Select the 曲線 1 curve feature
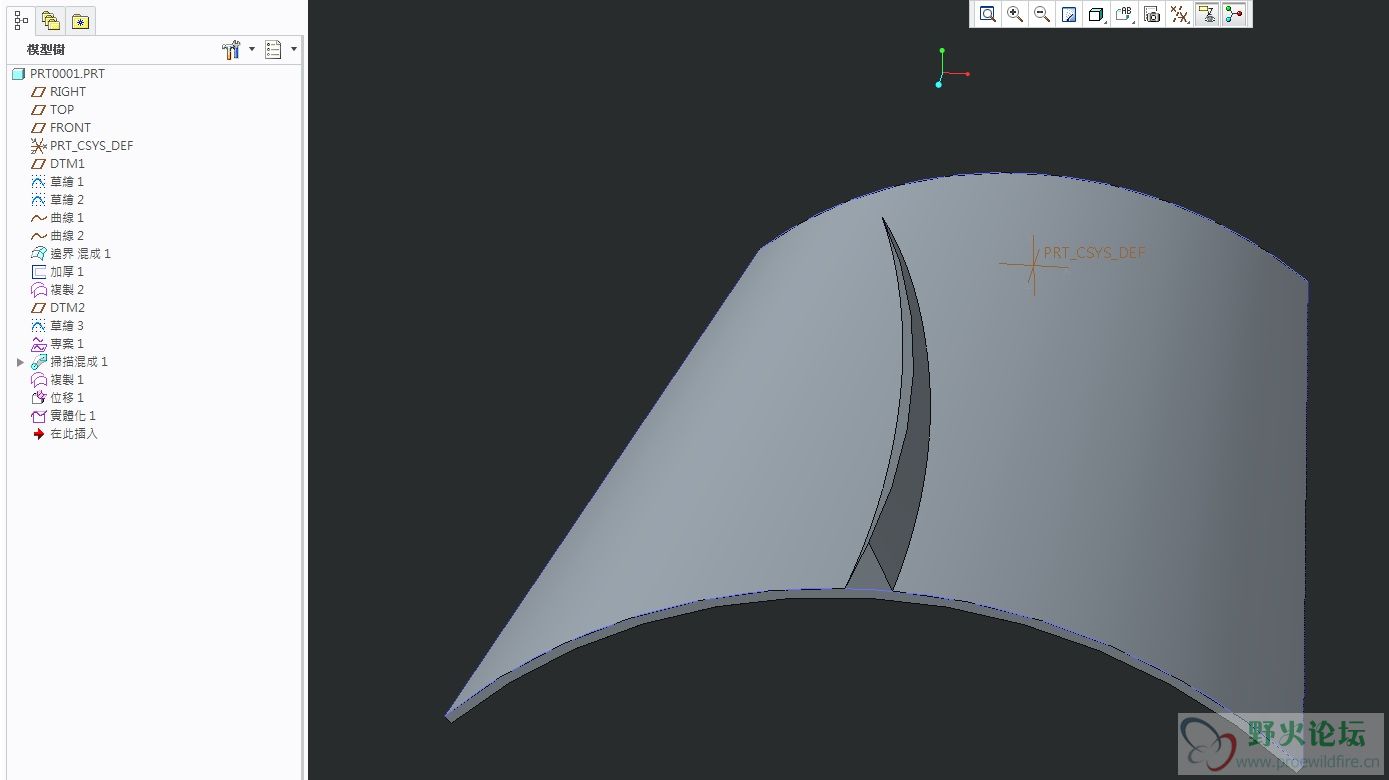 (x=58, y=218)
